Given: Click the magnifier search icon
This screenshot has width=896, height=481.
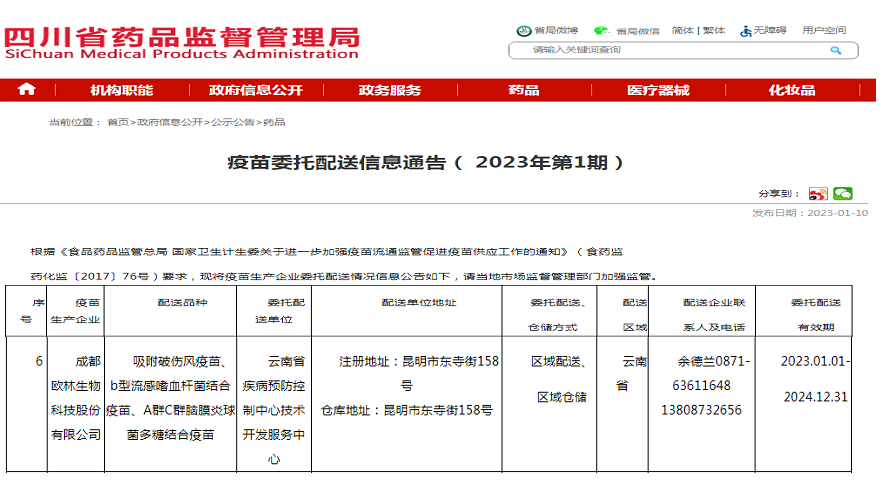Looking at the screenshot, I should [x=836, y=50].
